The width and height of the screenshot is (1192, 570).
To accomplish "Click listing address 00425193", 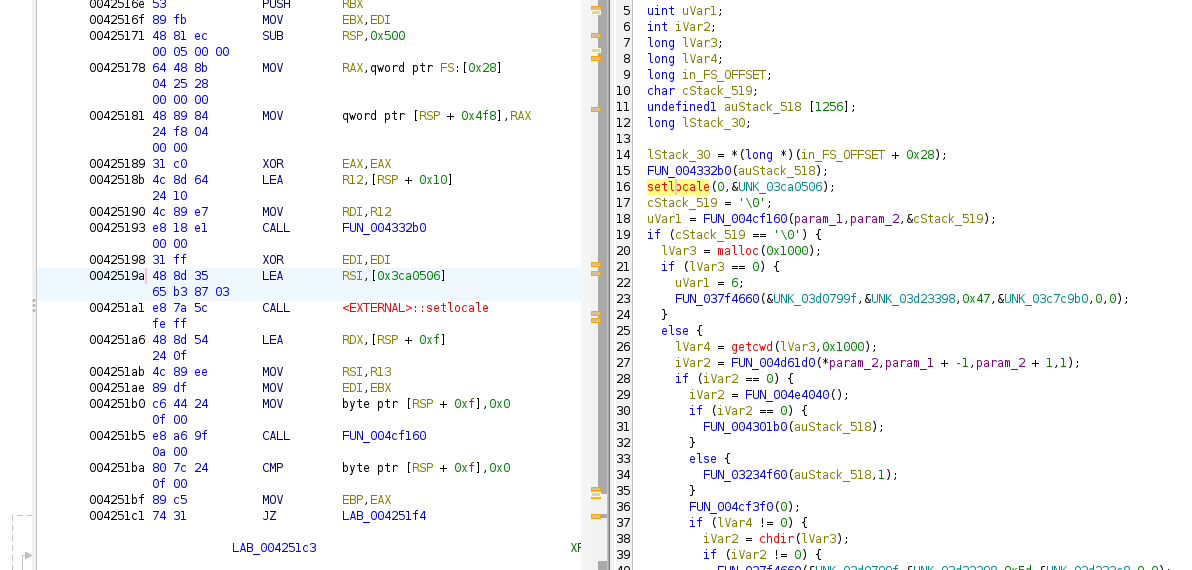I will click(x=116, y=227).
